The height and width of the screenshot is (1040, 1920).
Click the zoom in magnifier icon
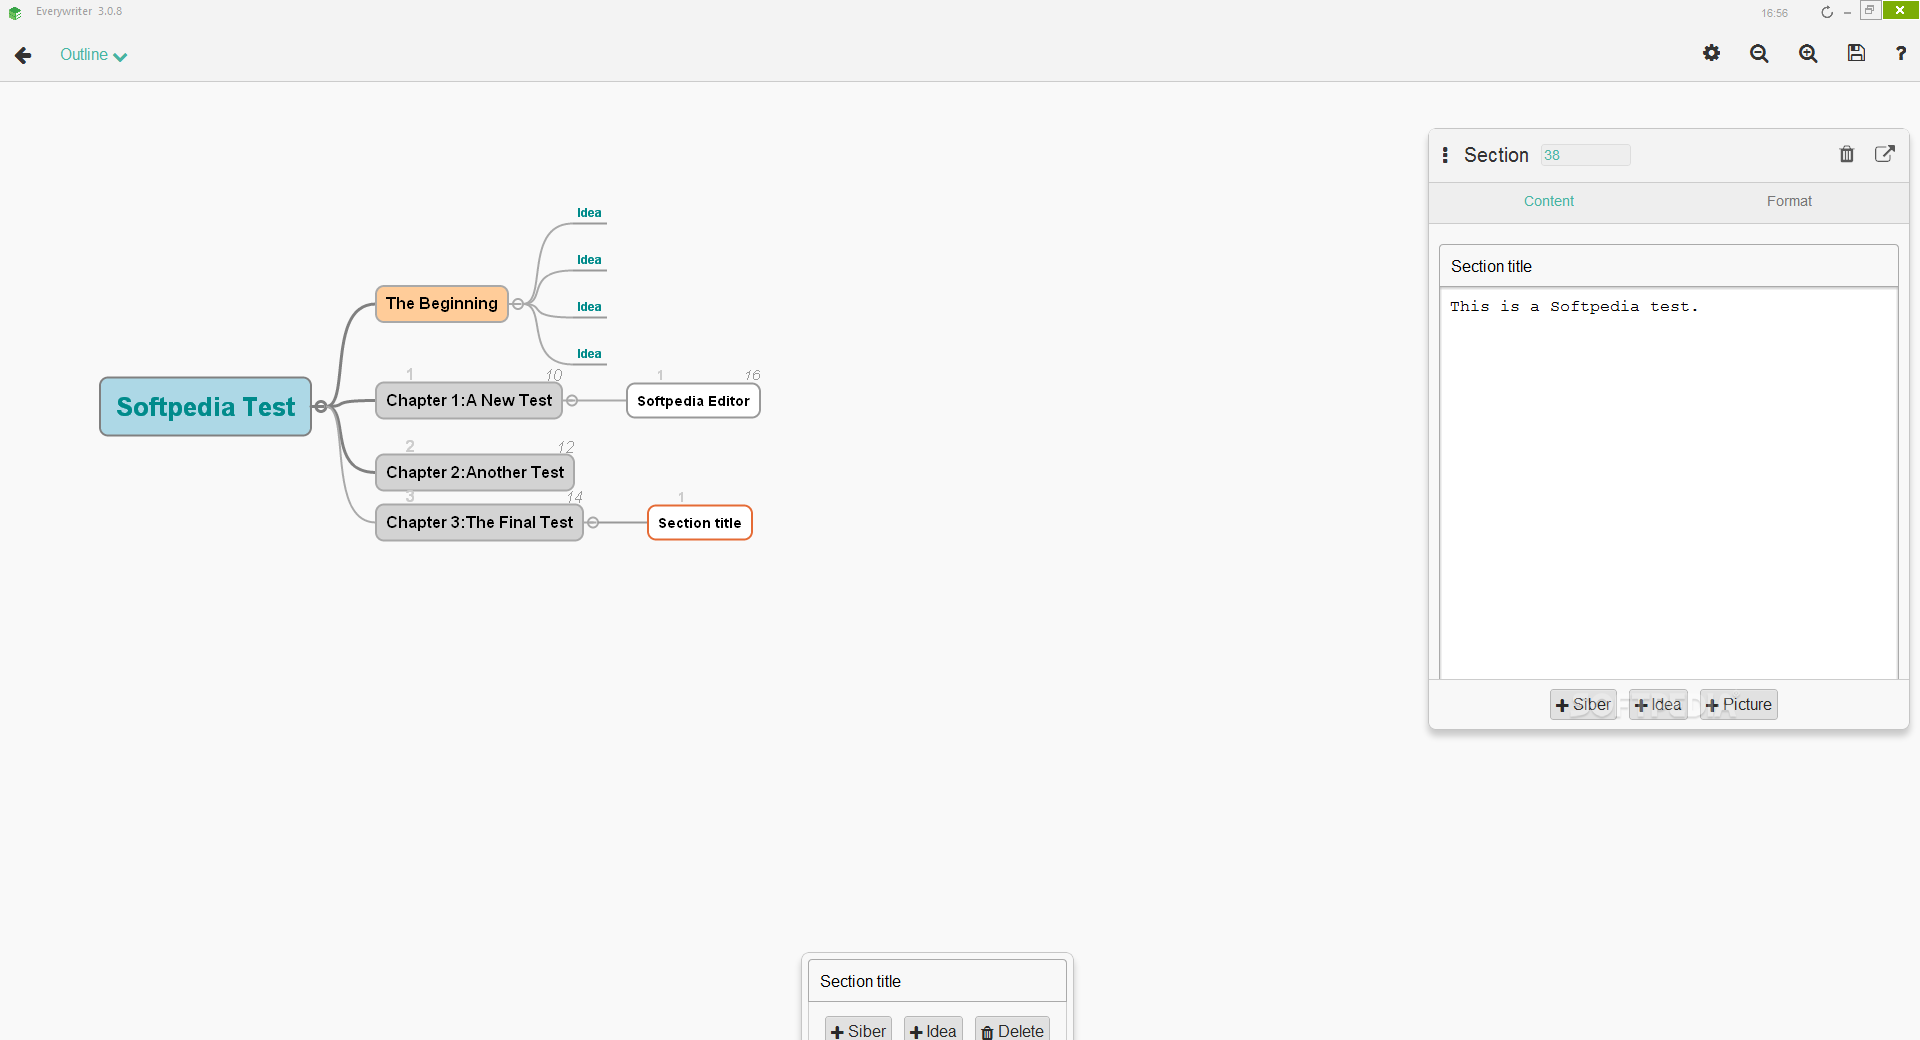[x=1808, y=54]
